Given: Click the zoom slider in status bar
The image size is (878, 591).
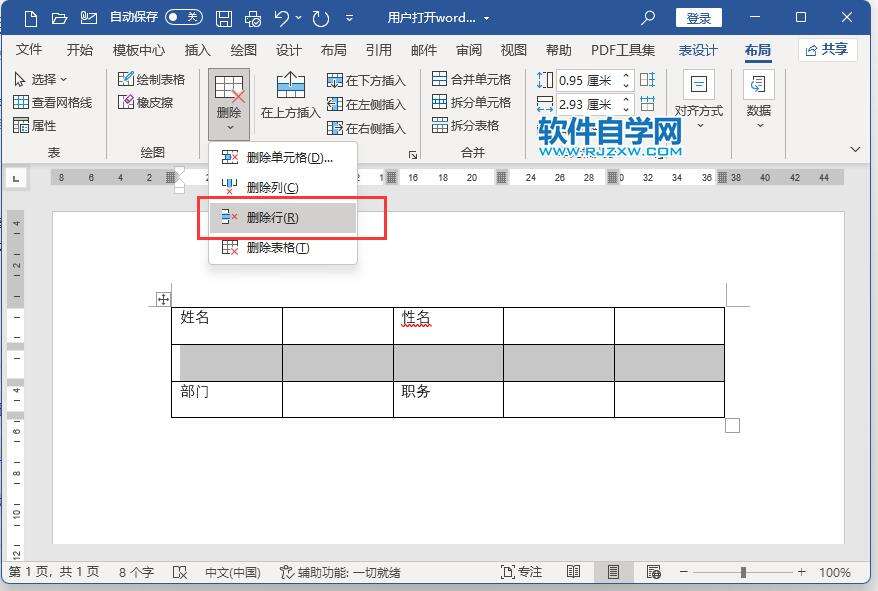Looking at the screenshot, I should pyautogui.click(x=743, y=572).
